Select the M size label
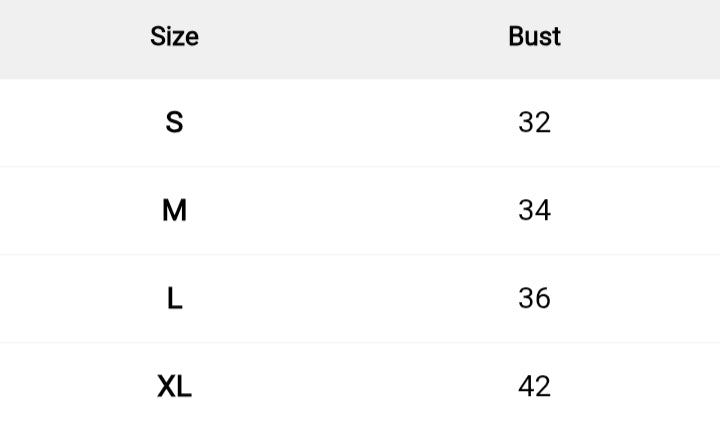 [174, 211]
